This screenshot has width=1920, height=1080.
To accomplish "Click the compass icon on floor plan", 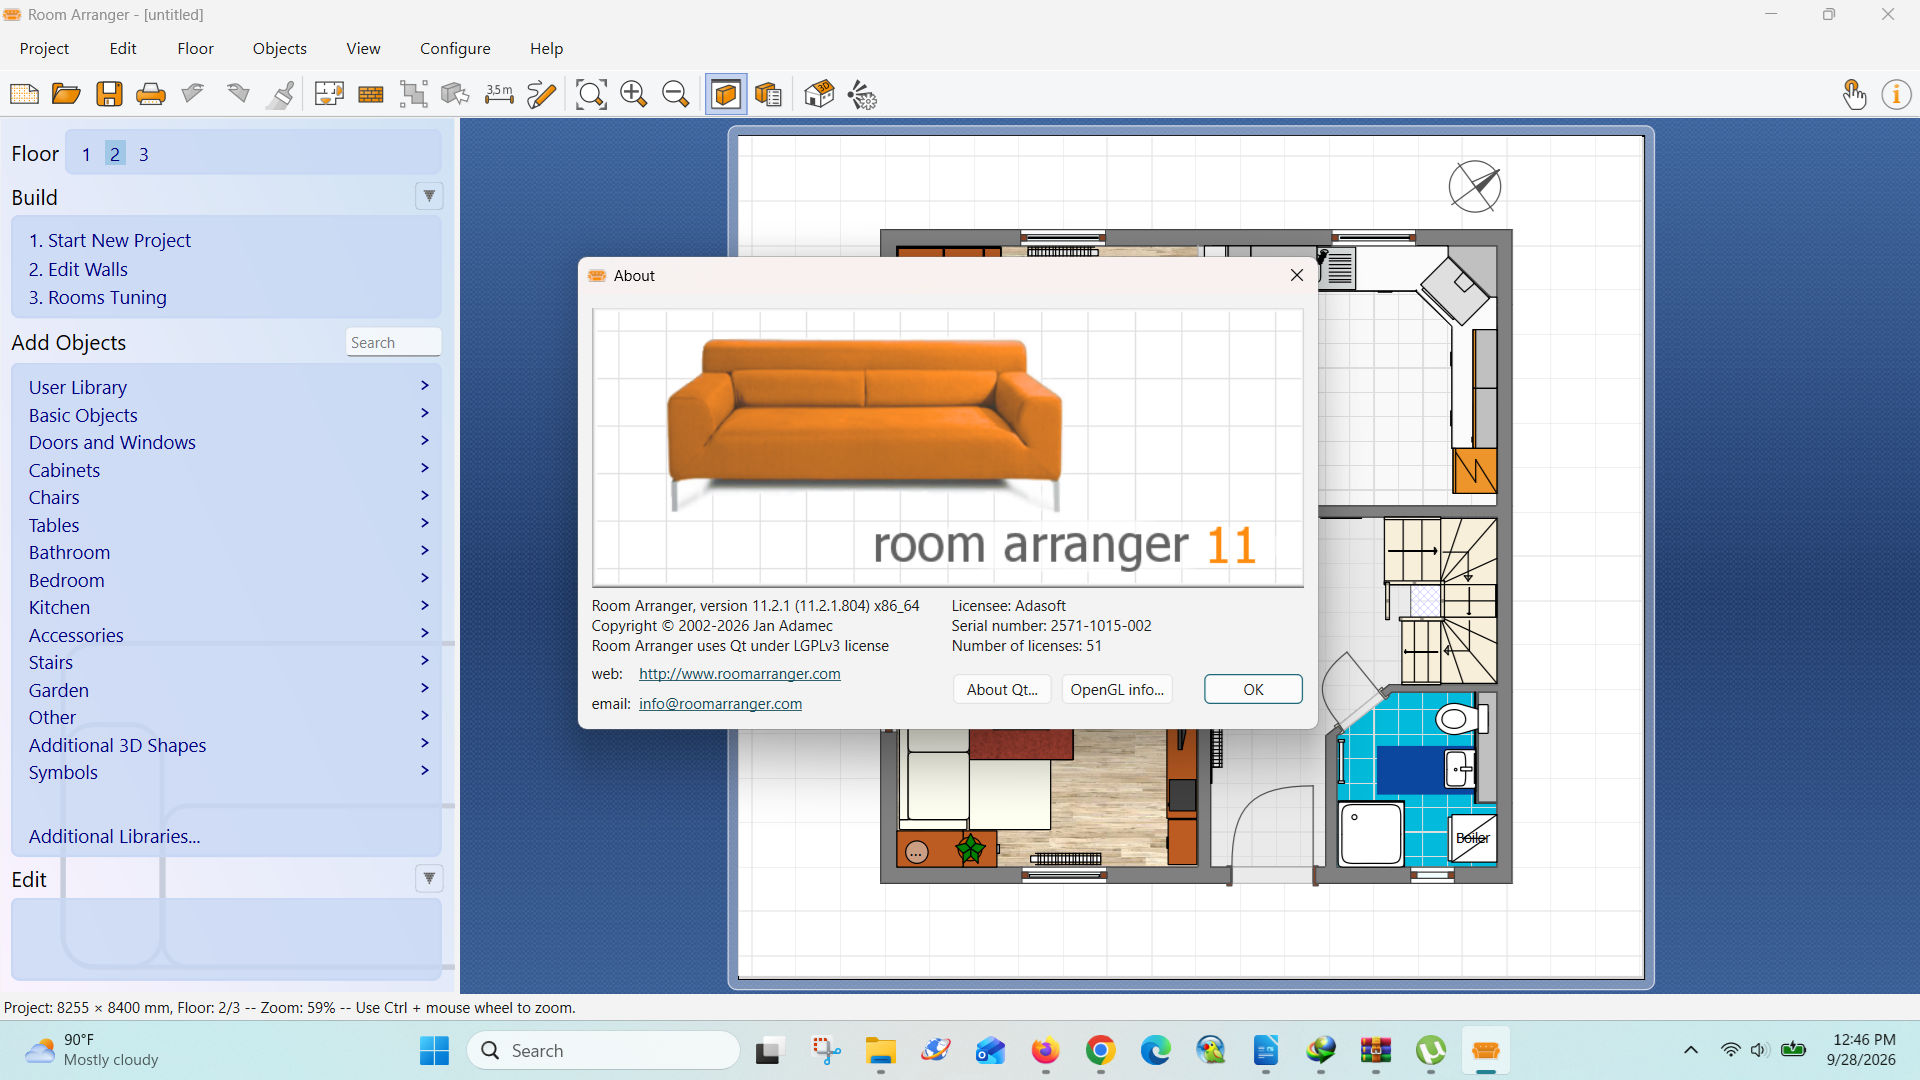I will point(1475,186).
